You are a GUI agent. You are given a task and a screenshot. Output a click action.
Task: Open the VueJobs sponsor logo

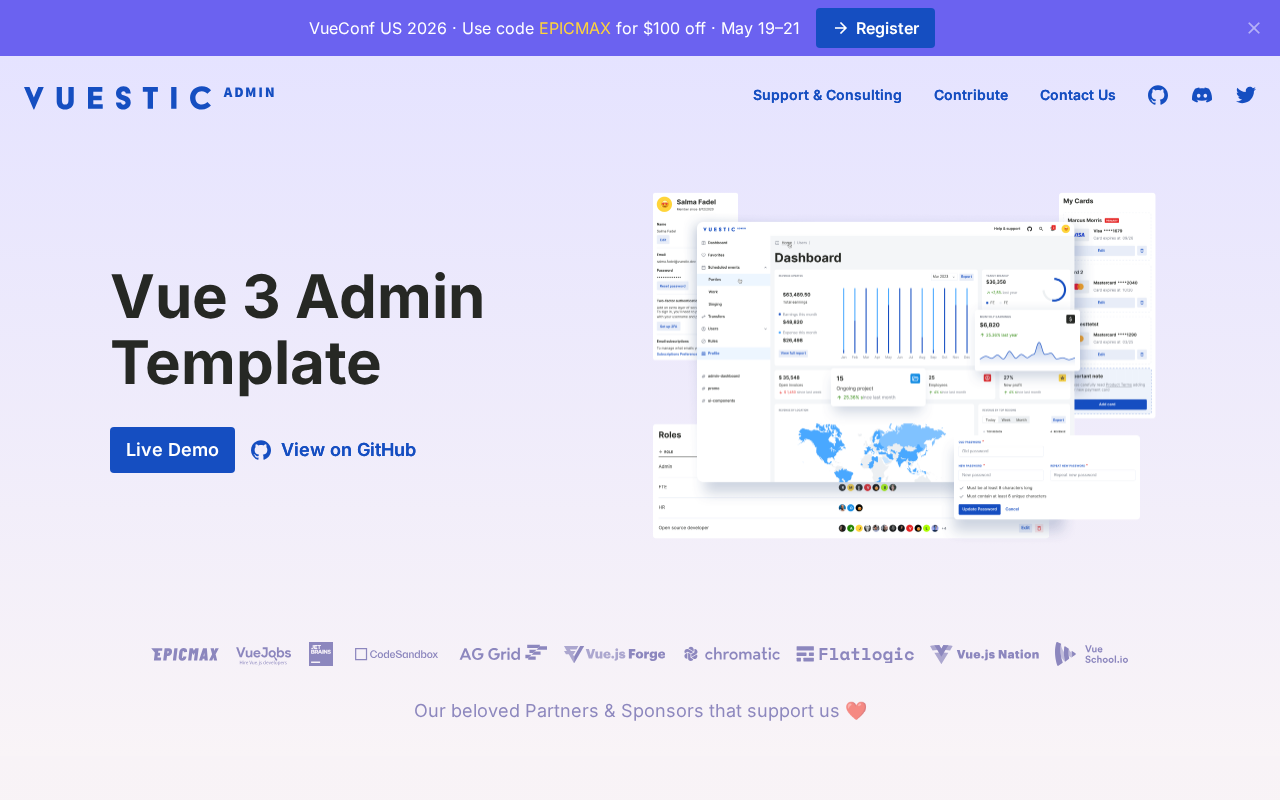coord(264,655)
